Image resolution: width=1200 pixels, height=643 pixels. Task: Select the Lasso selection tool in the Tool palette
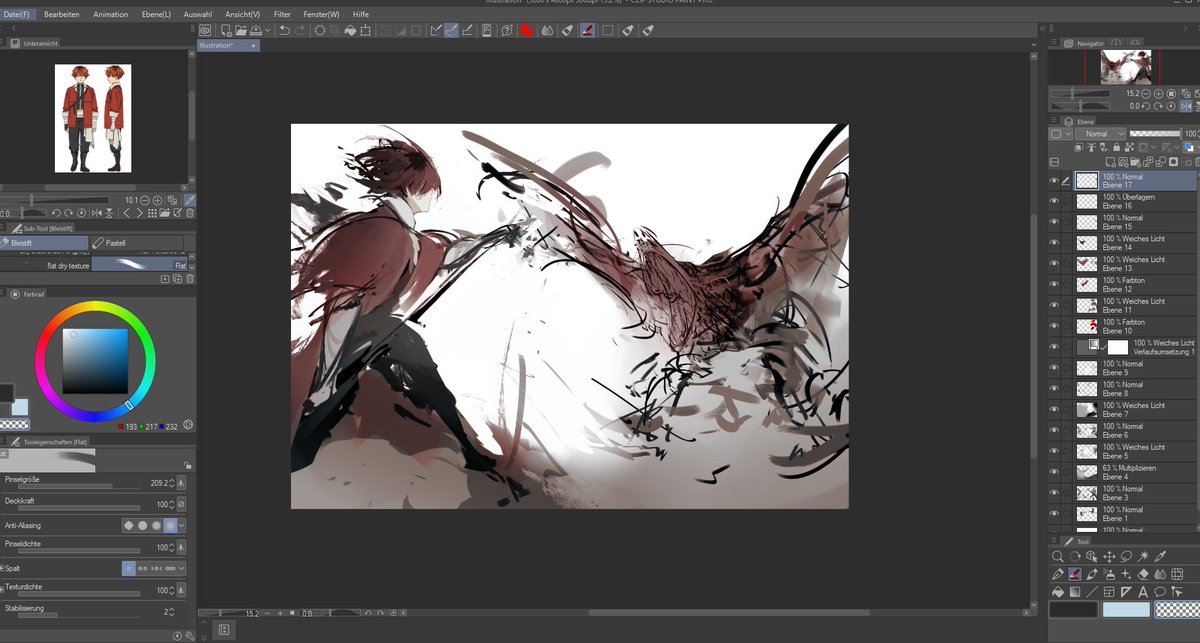coord(1126,556)
